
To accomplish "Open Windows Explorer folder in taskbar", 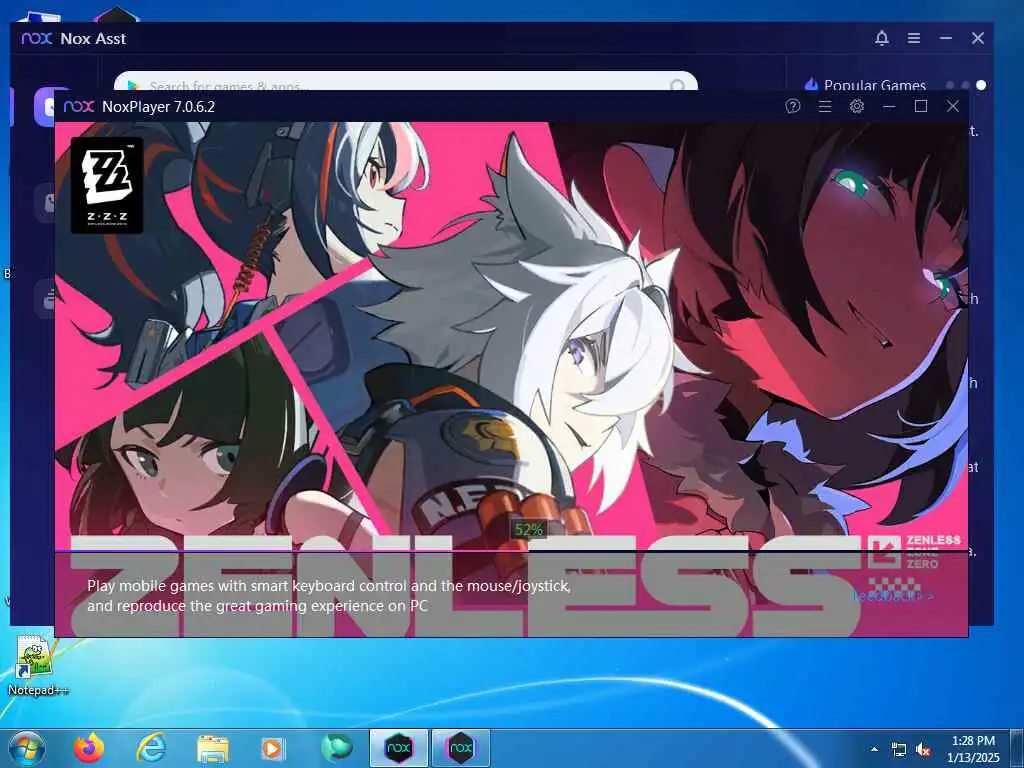I will (213, 749).
